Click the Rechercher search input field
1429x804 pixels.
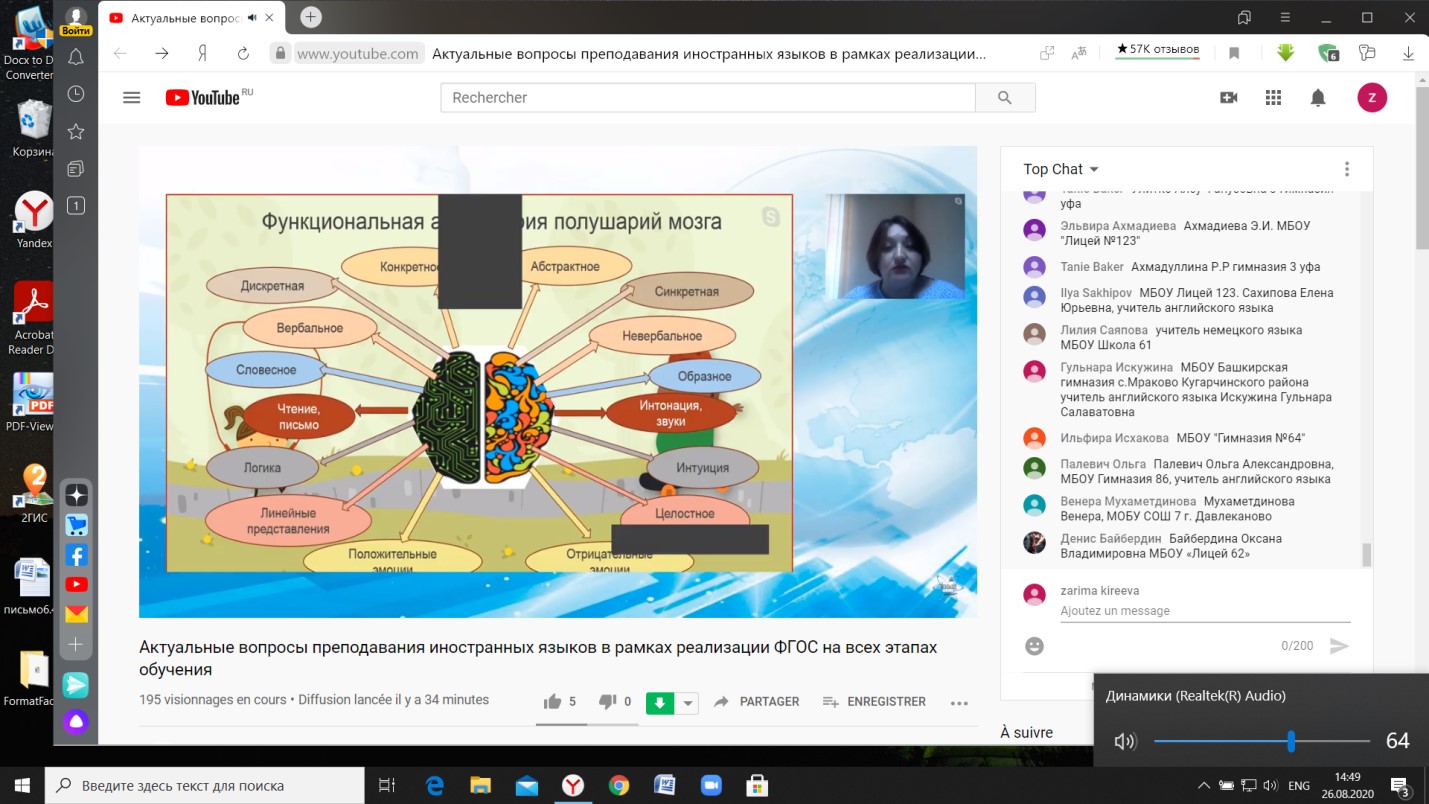coord(707,97)
